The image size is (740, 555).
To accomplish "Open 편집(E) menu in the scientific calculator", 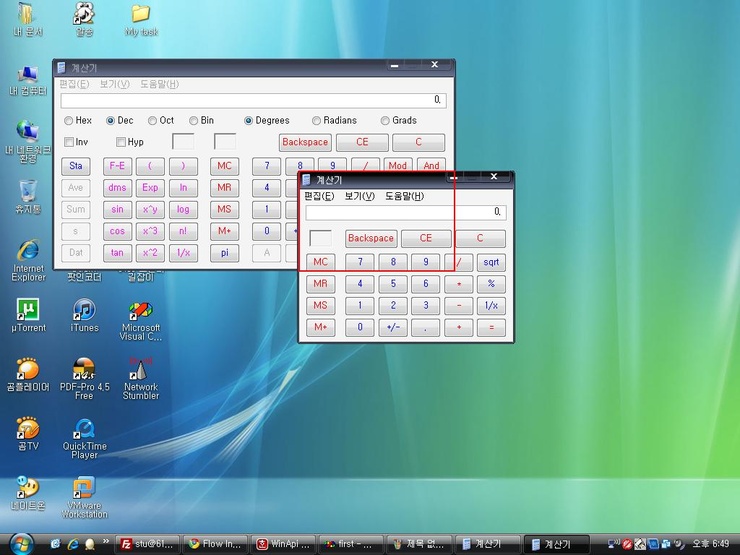I will click(x=75, y=84).
